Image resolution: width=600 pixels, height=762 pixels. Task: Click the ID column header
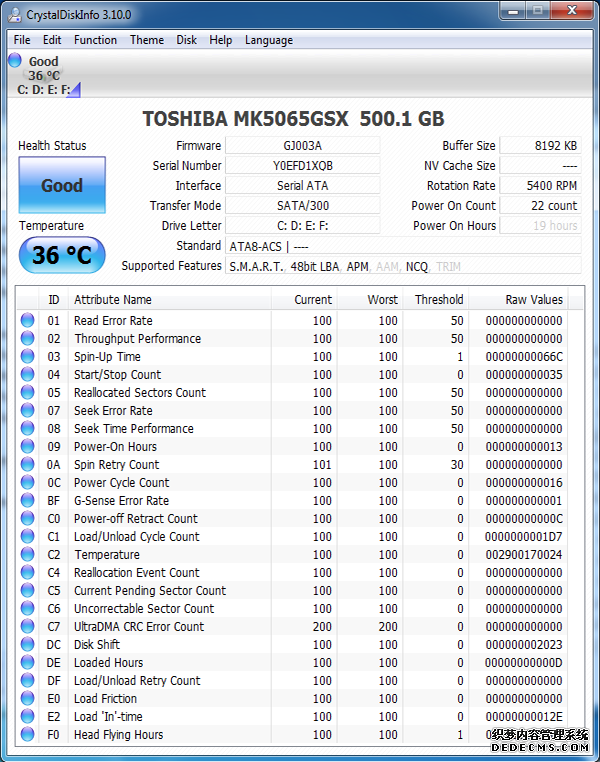click(x=53, y=299)
